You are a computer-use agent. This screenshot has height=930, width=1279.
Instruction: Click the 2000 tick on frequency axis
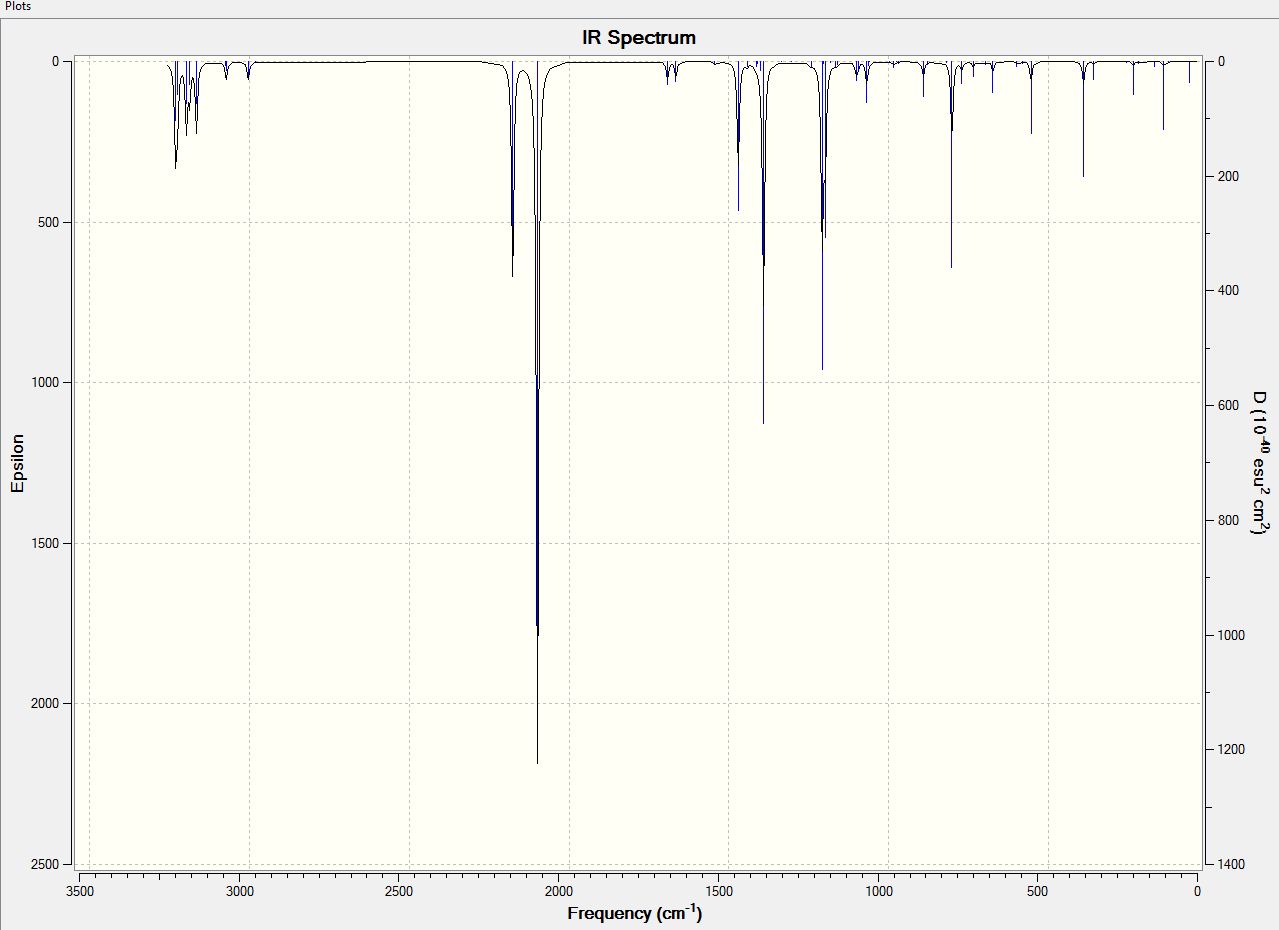[558, 890]
